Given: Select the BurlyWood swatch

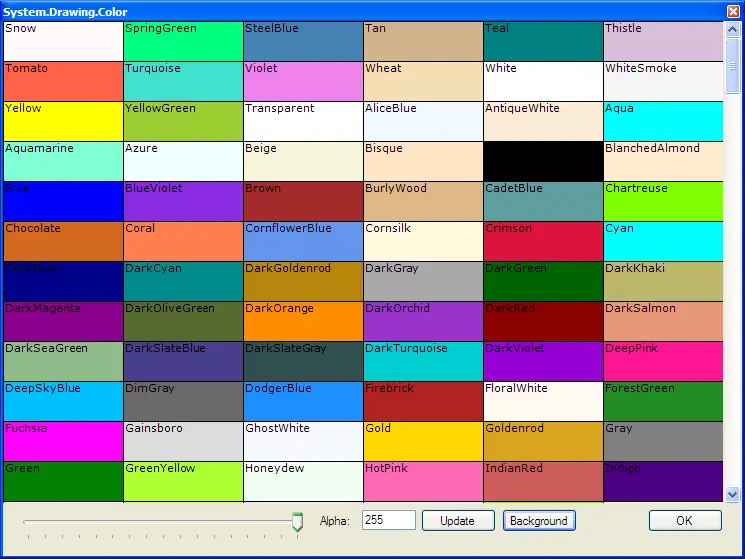Looking at the screenshot, I should [x=423, y=201].
